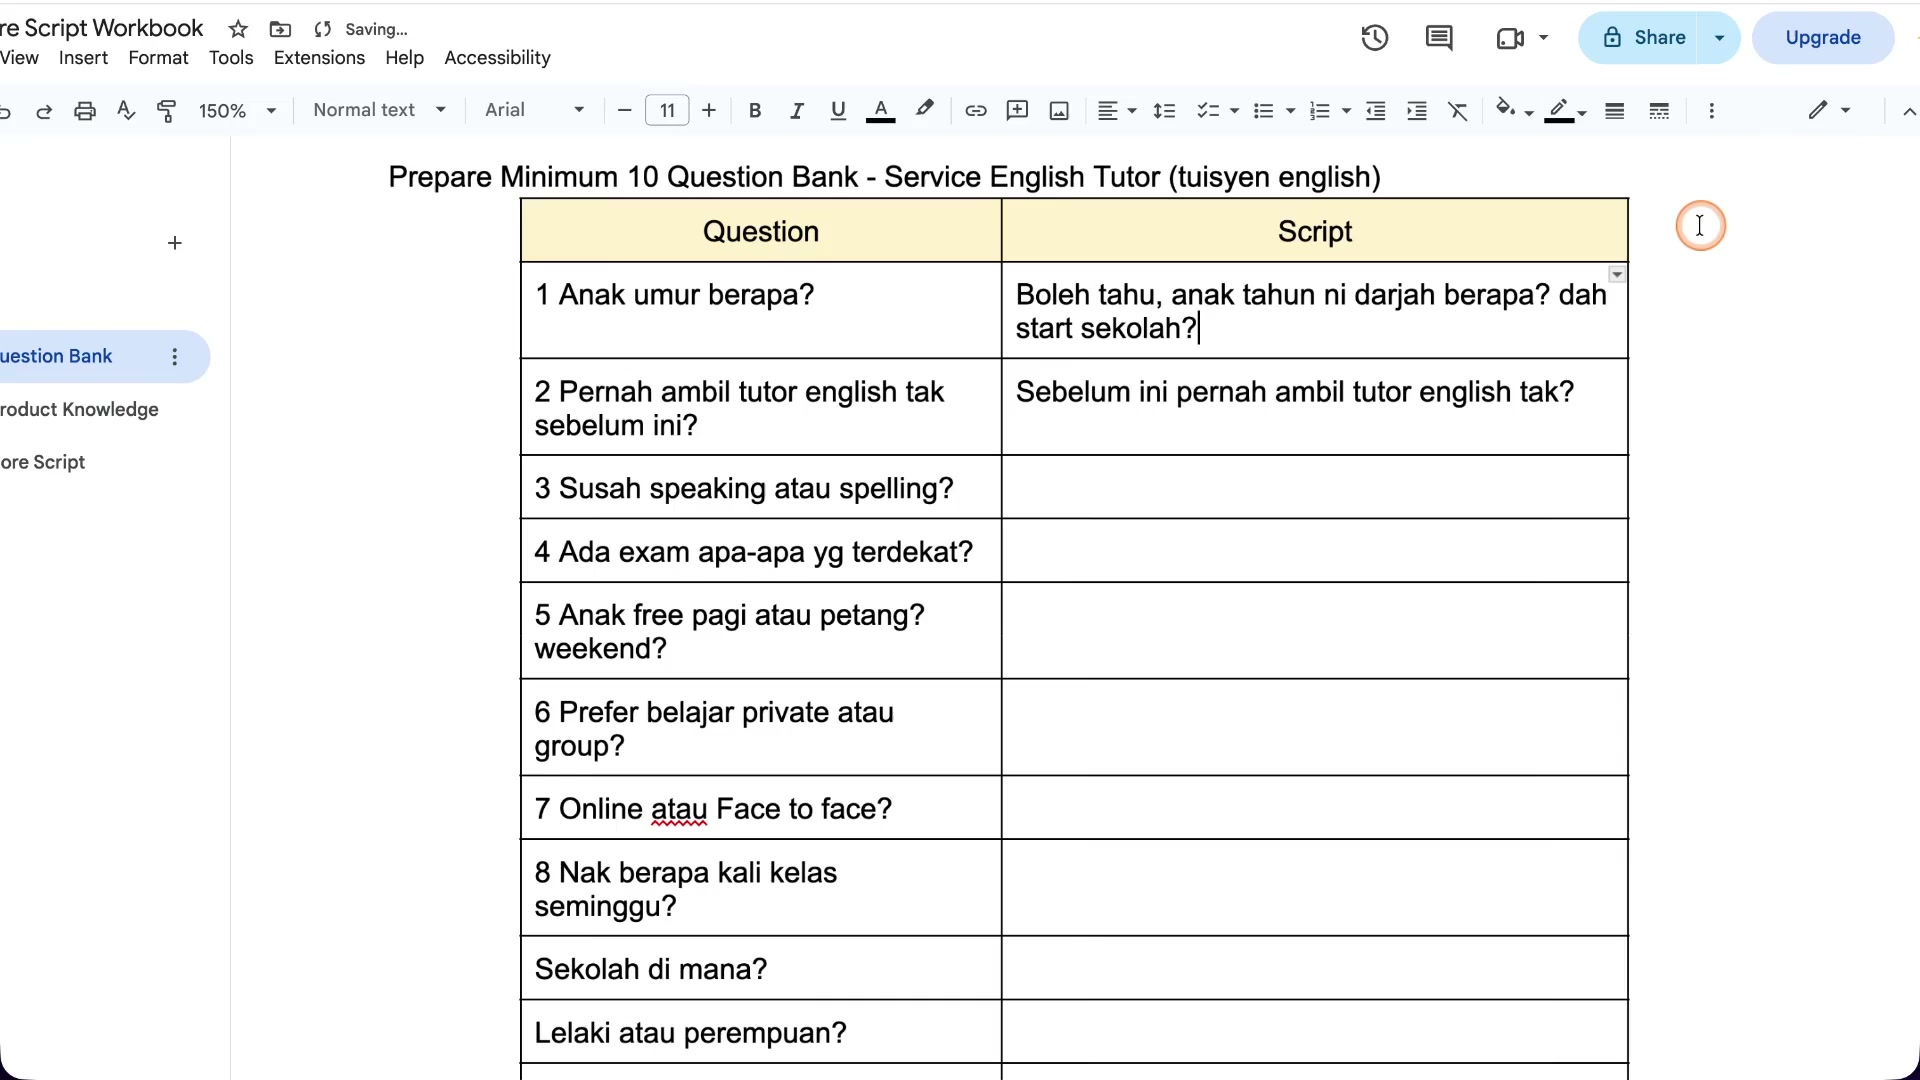Click the cell '4 Ada exam apa-apa yg terdekat?'

point(761,551)
